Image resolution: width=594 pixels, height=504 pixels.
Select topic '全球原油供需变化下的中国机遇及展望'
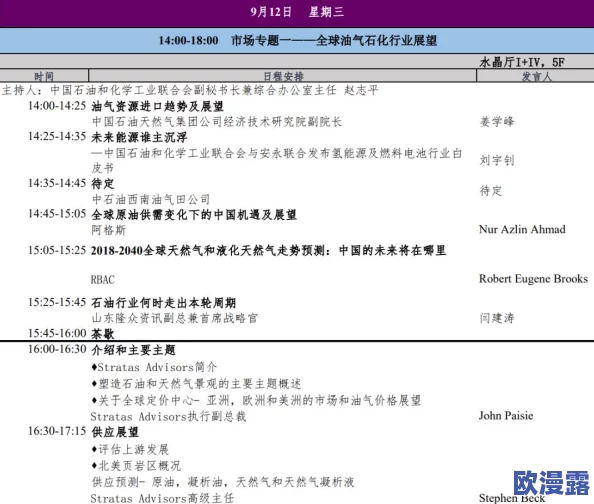(x=194, y=214)
